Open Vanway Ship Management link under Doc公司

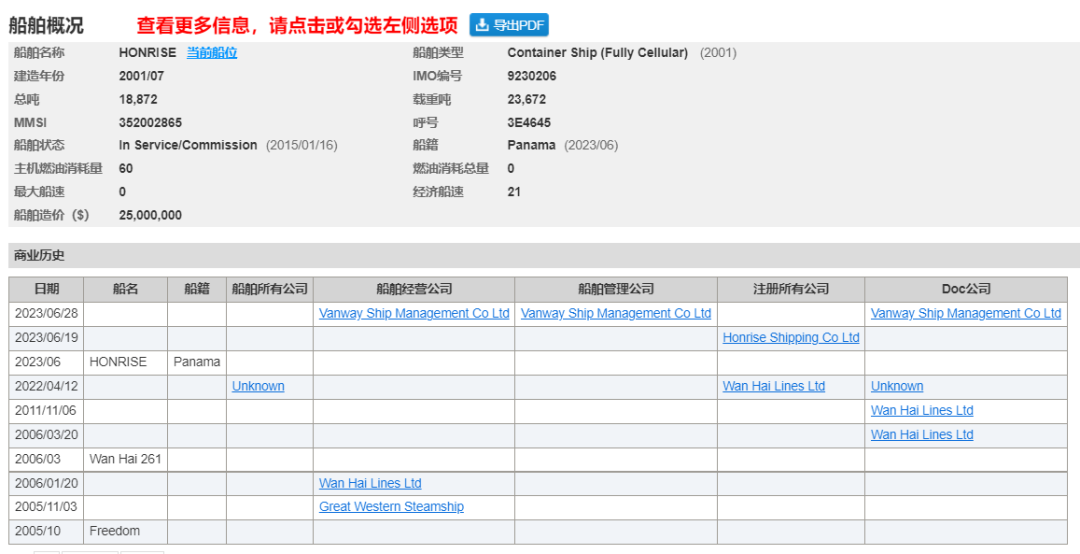tap(966, 314)
